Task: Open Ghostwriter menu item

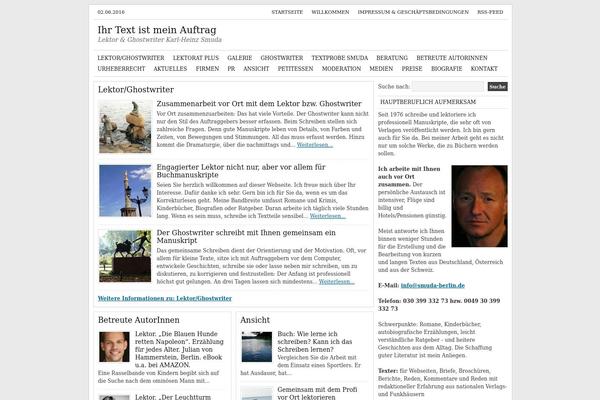Action: 282,58
